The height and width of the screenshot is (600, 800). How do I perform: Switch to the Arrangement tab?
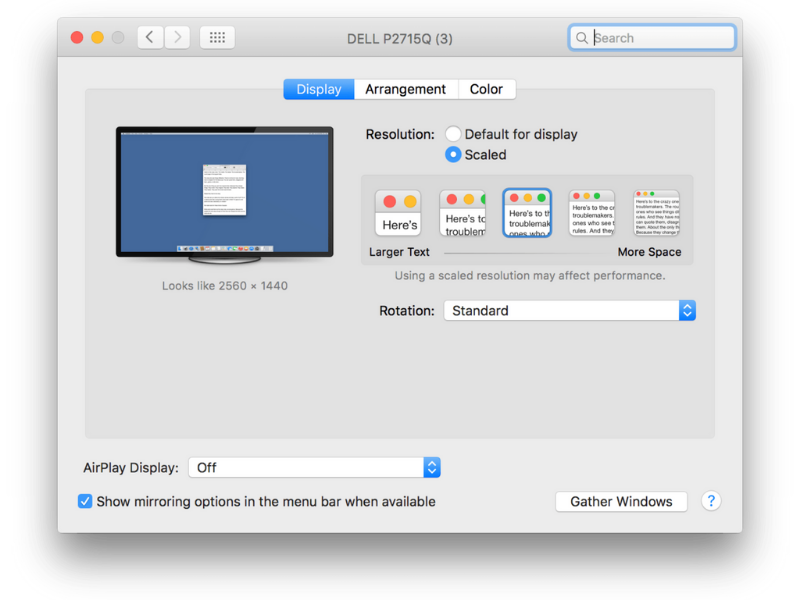click(x=406, y=89)
